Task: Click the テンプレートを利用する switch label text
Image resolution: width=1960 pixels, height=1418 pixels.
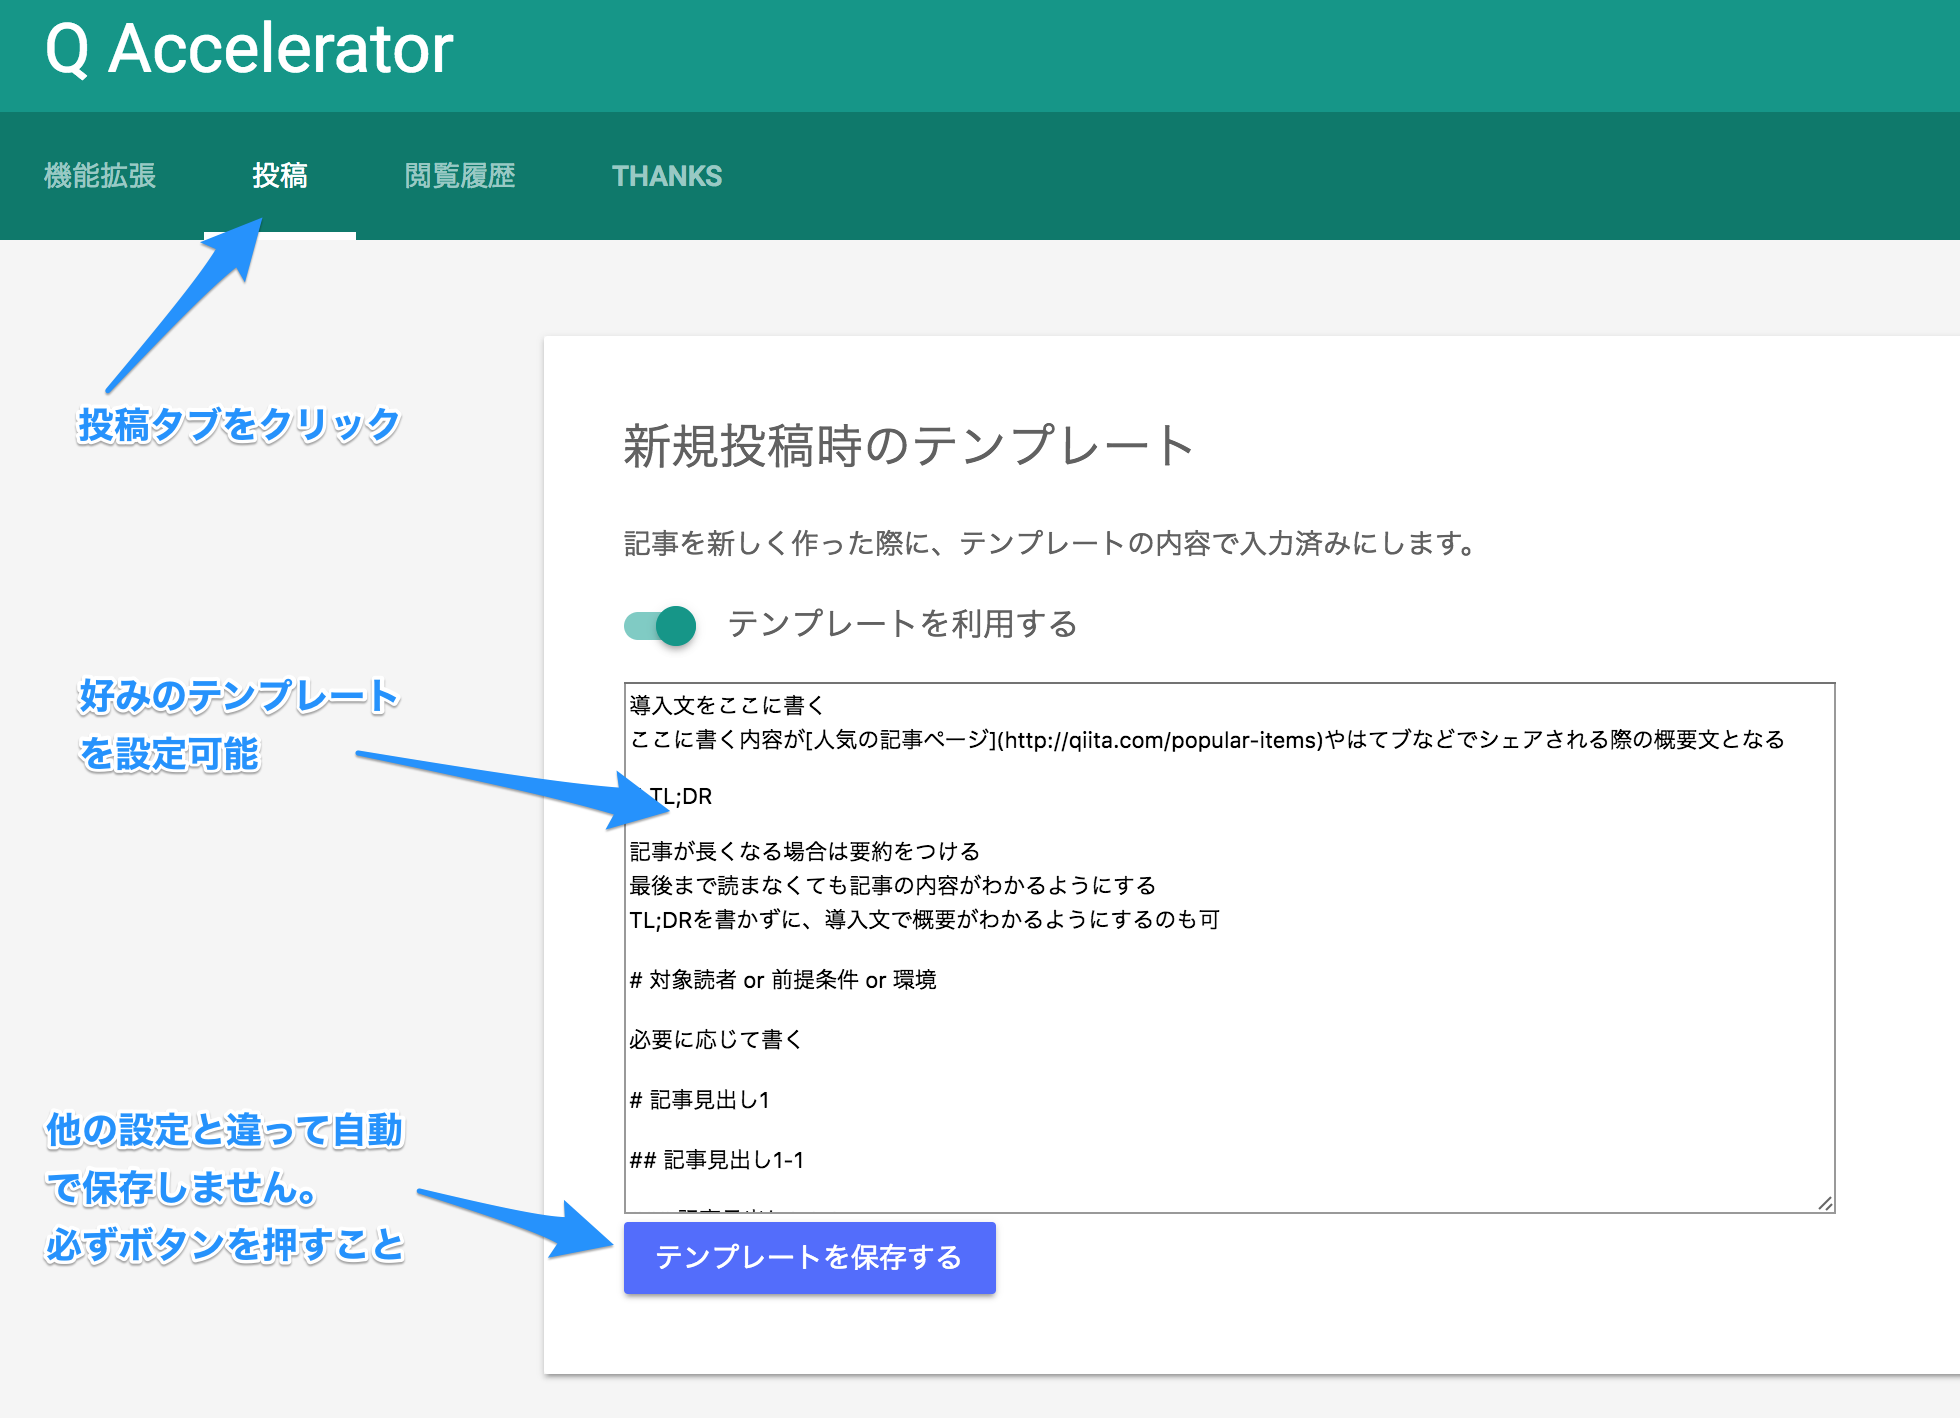Action: click(902, 624)
